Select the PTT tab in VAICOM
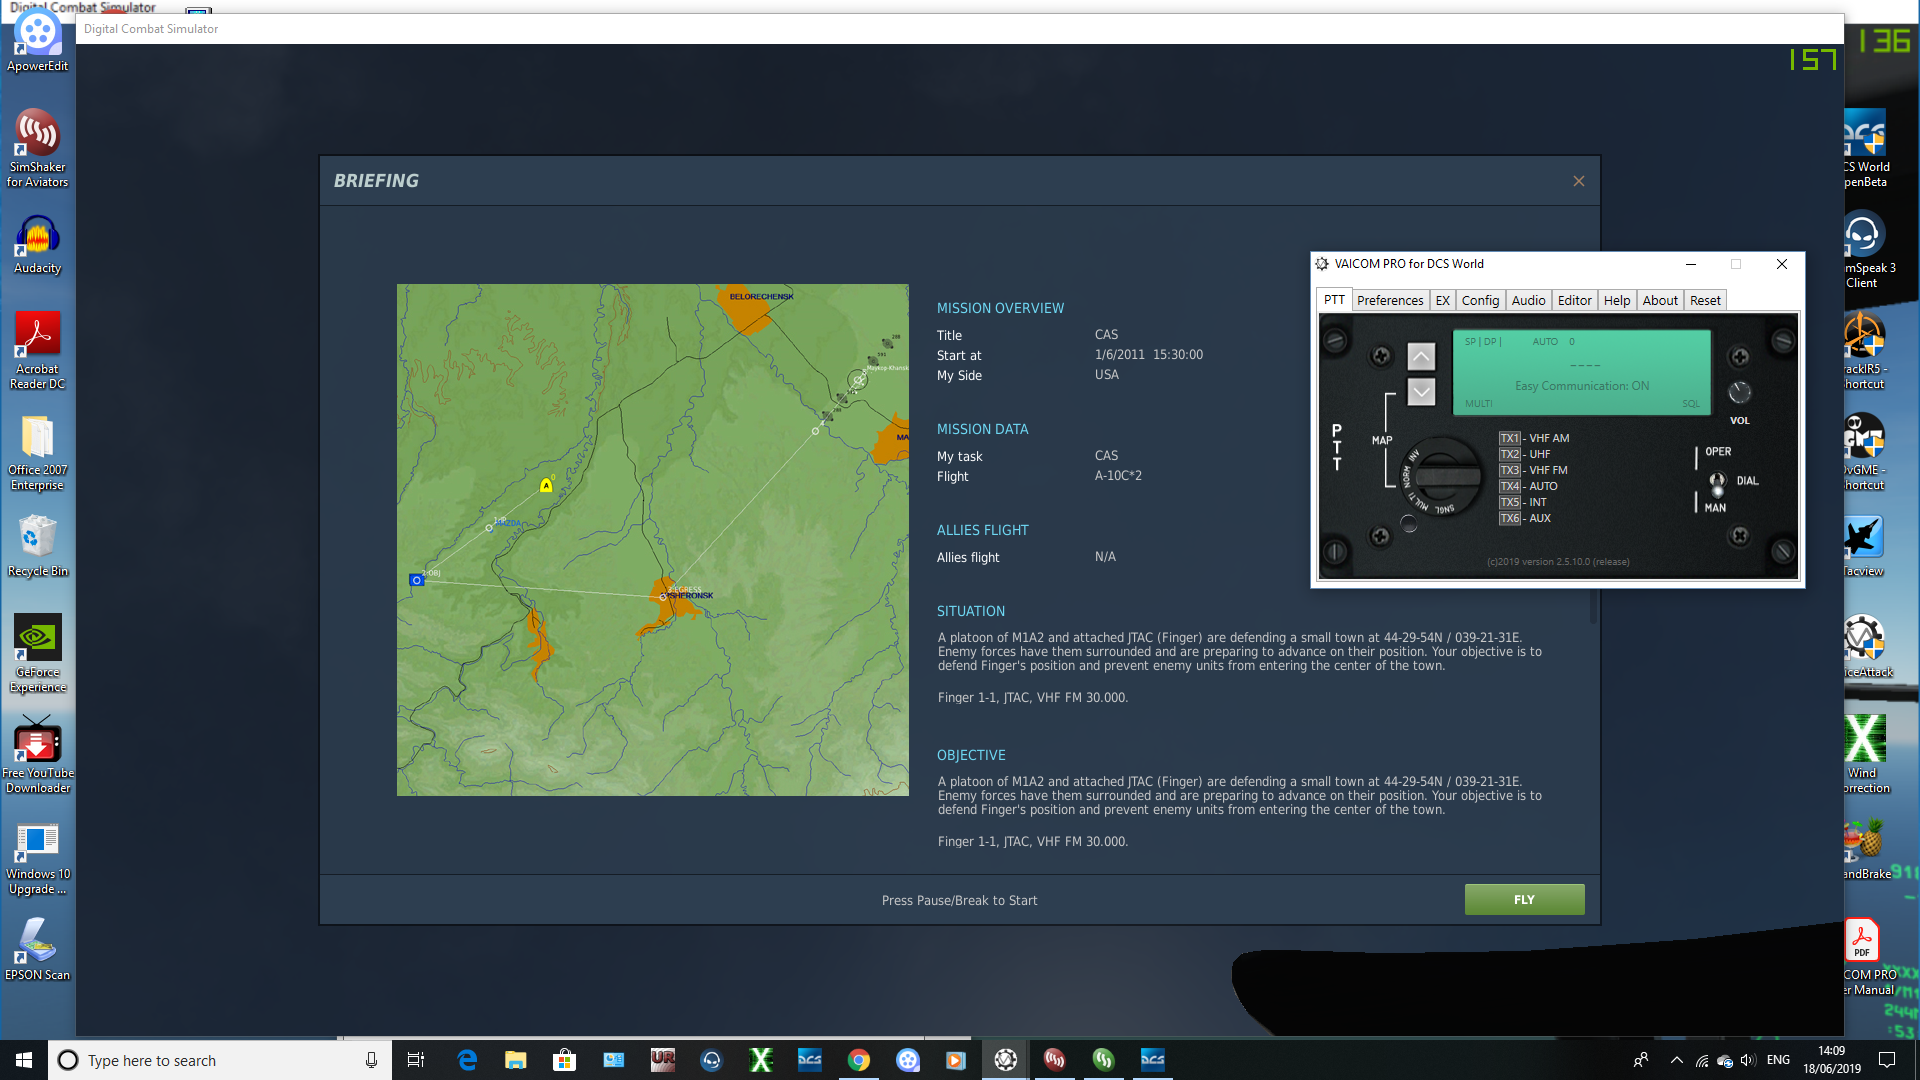1920x1080 pixels. [1334, 299]
